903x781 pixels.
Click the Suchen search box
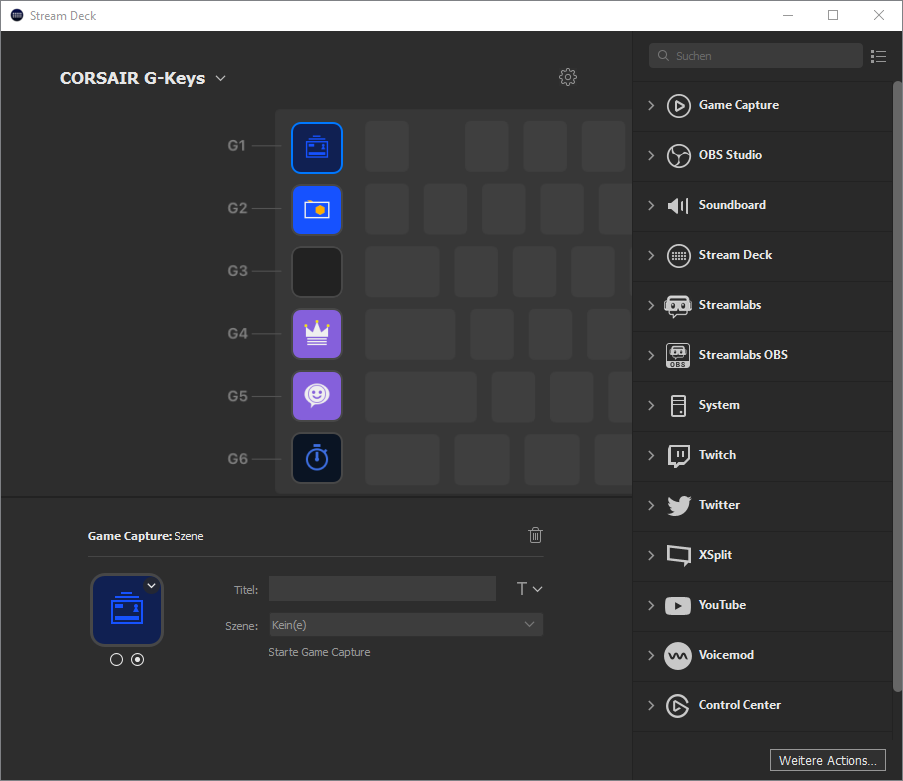click(760, 56)
